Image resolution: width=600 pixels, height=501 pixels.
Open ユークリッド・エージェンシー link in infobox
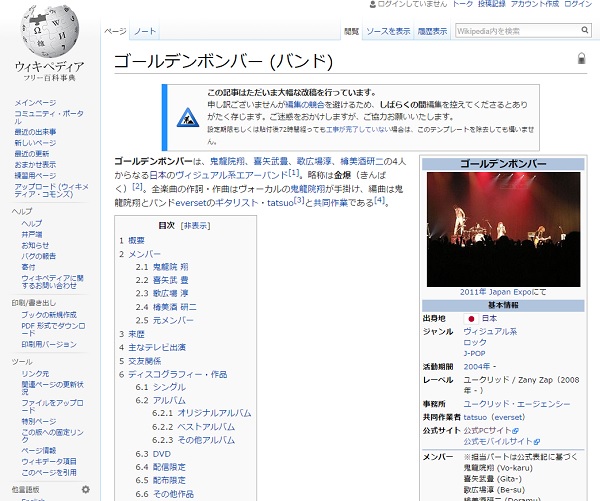point(517,404)
